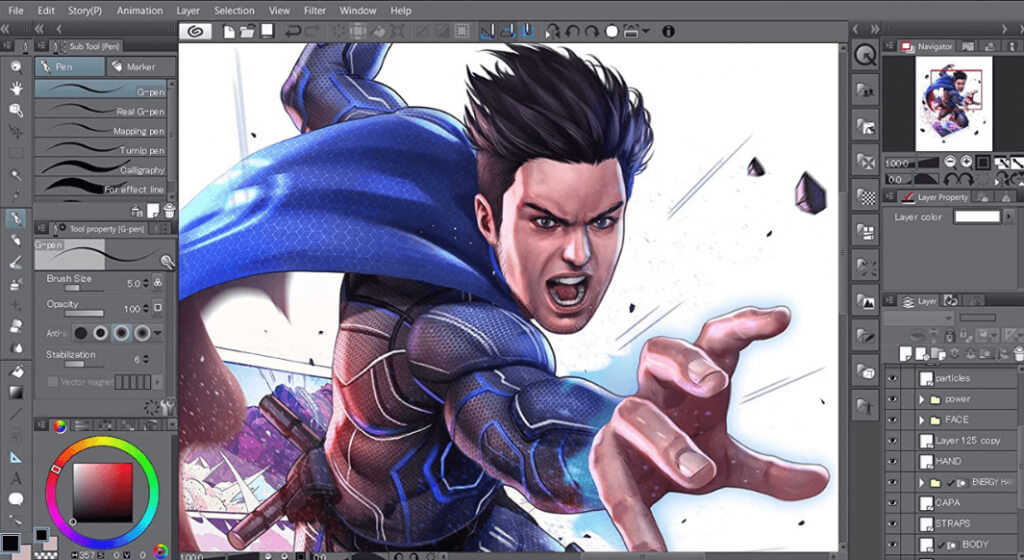Click the Open file folder icon
The image size is (1024, 560).
247,31
